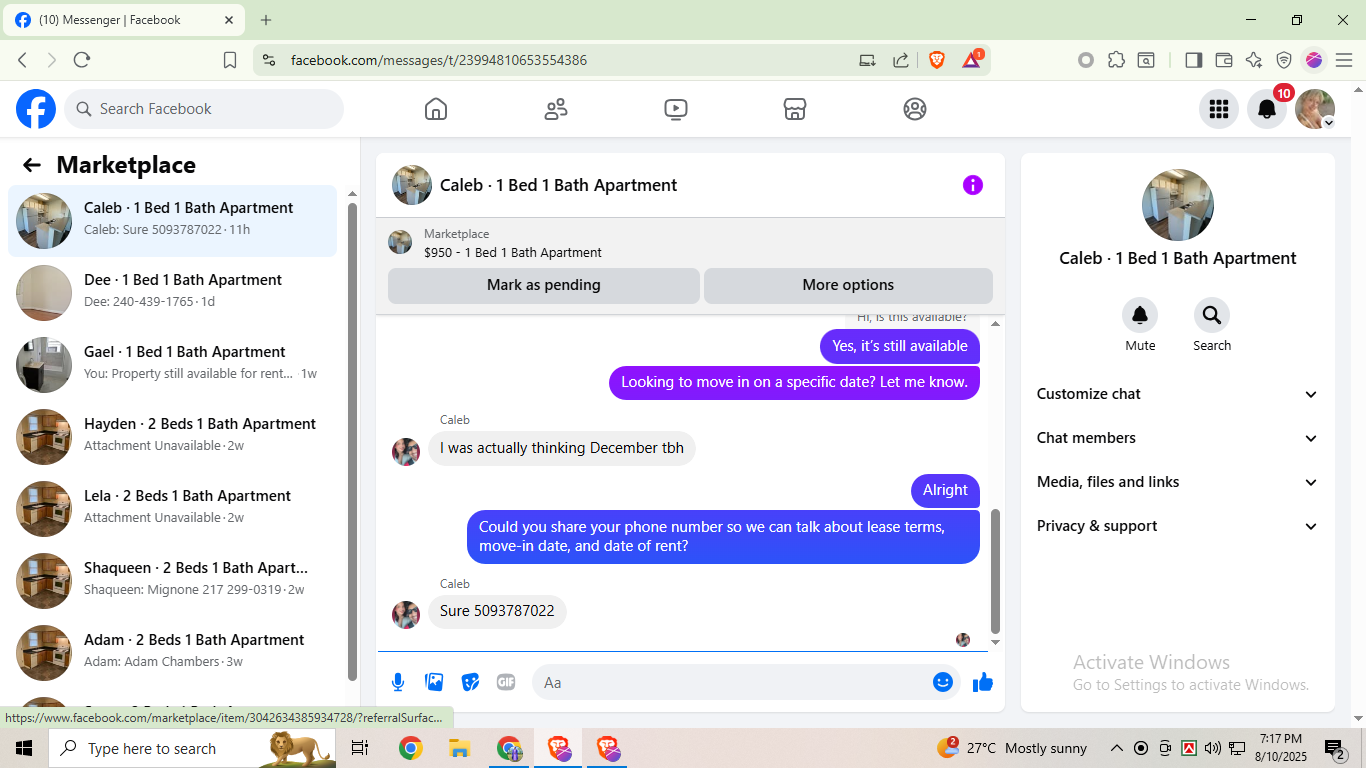
Task: Share this page from address bar
Action: tap(901, 60)
